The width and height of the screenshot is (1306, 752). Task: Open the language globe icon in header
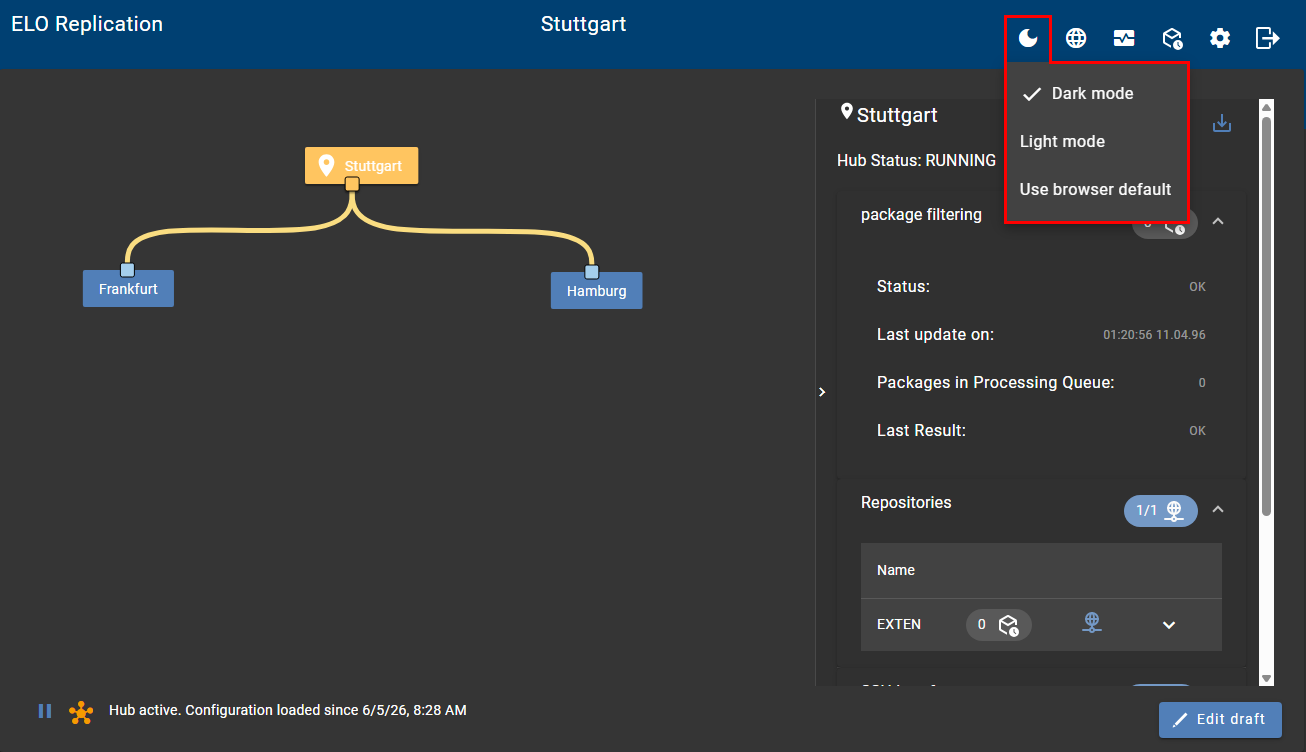tap(1076, 38)
